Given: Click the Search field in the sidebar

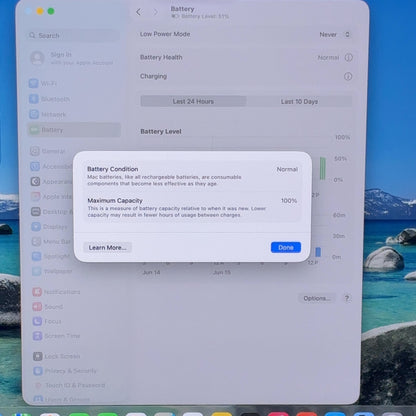Looking at the screenshot, I should 73,35.
